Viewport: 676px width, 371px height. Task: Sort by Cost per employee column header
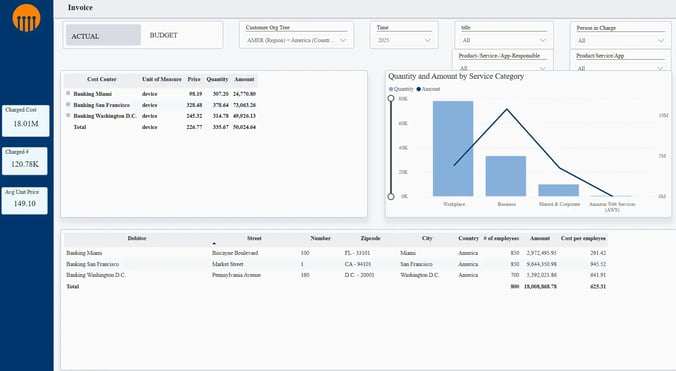point(583,238)
